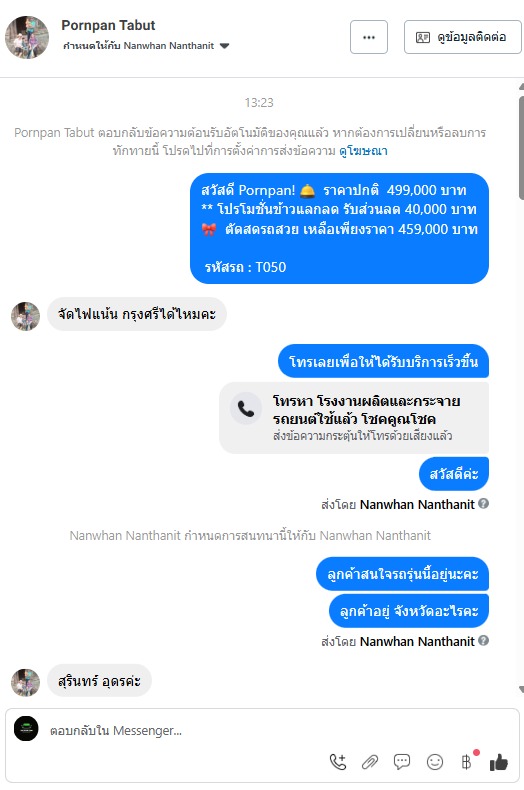Open the ดูโฆษณา link
This screenshot has height=790, width=524.
363,151
